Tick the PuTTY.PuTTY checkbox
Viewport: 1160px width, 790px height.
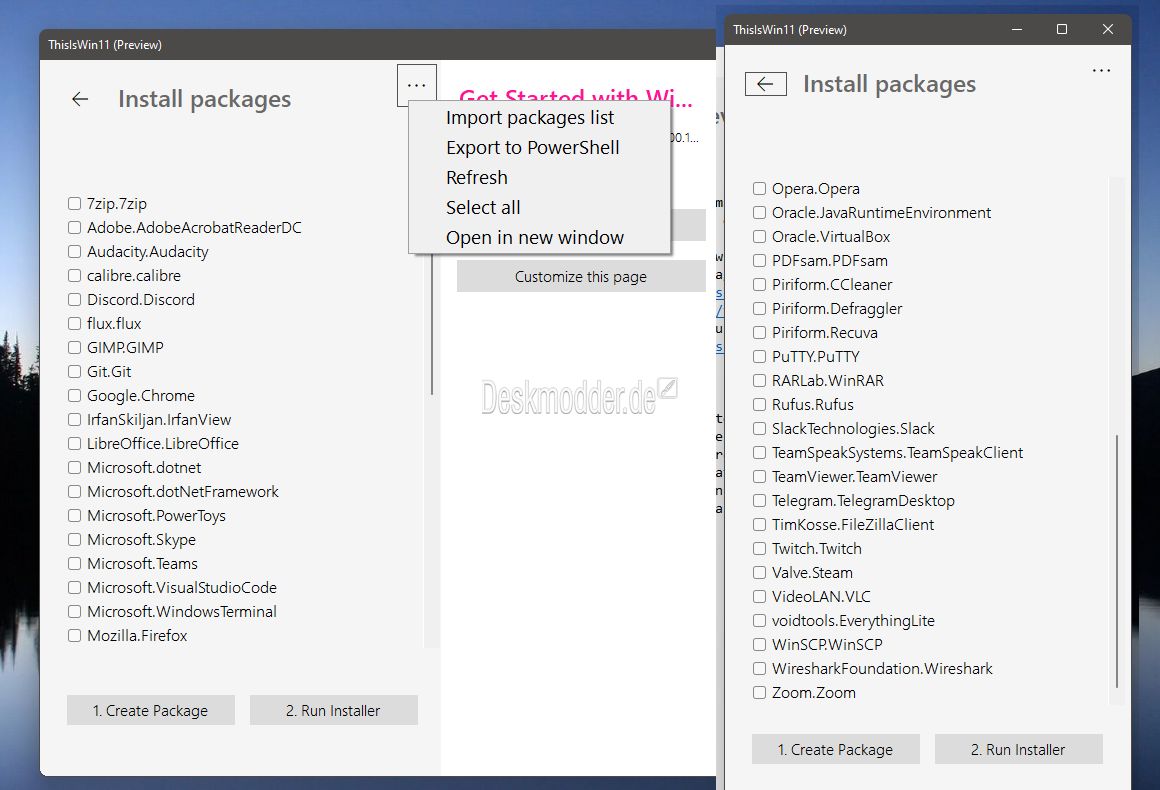(759, 357)
